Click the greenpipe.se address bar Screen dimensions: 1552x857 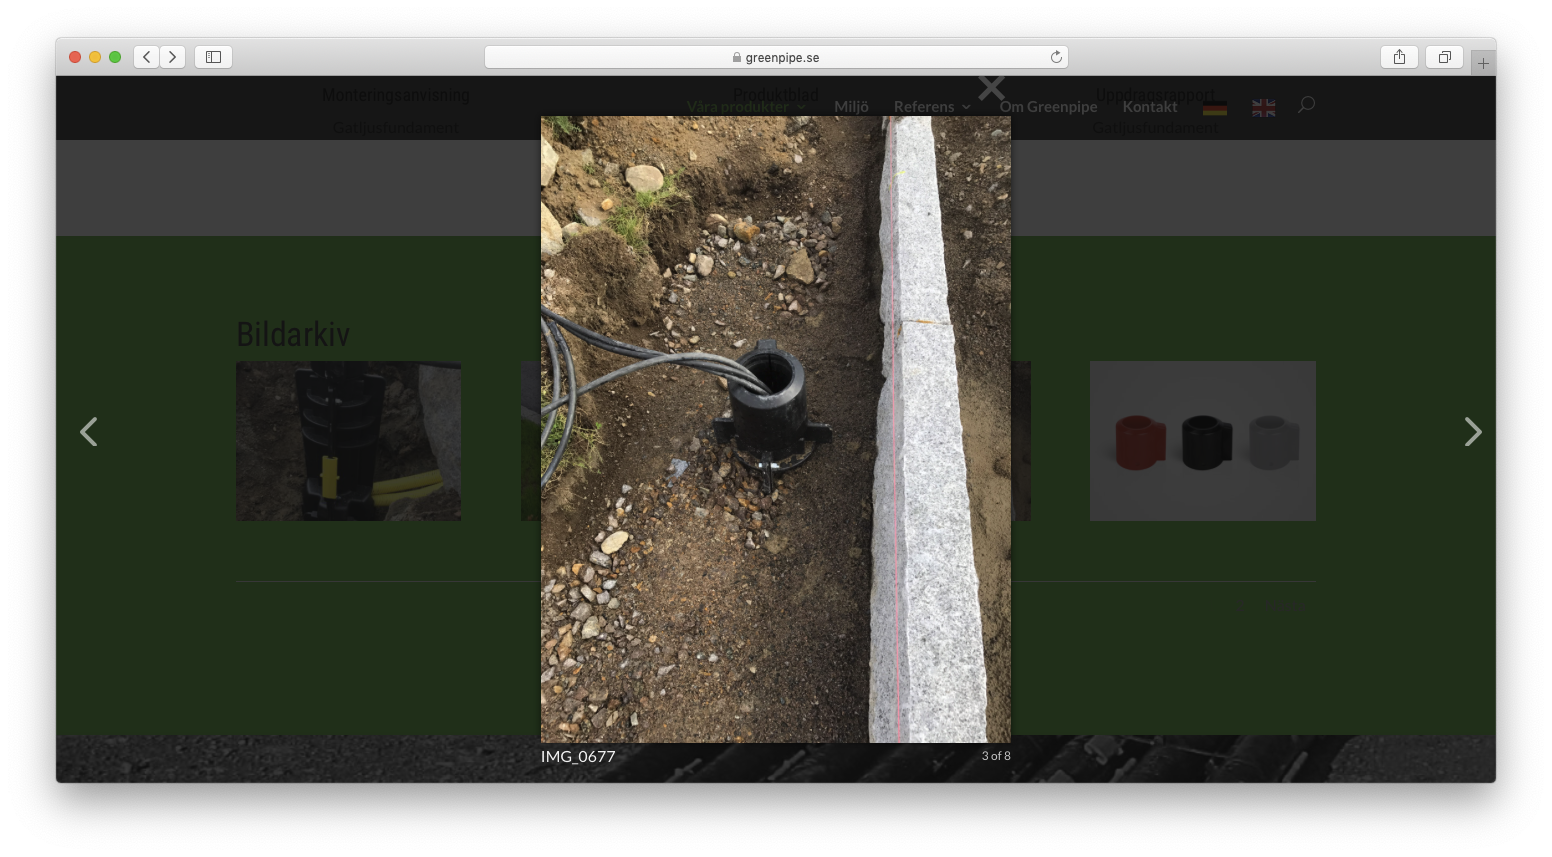[x=776, y=57]
